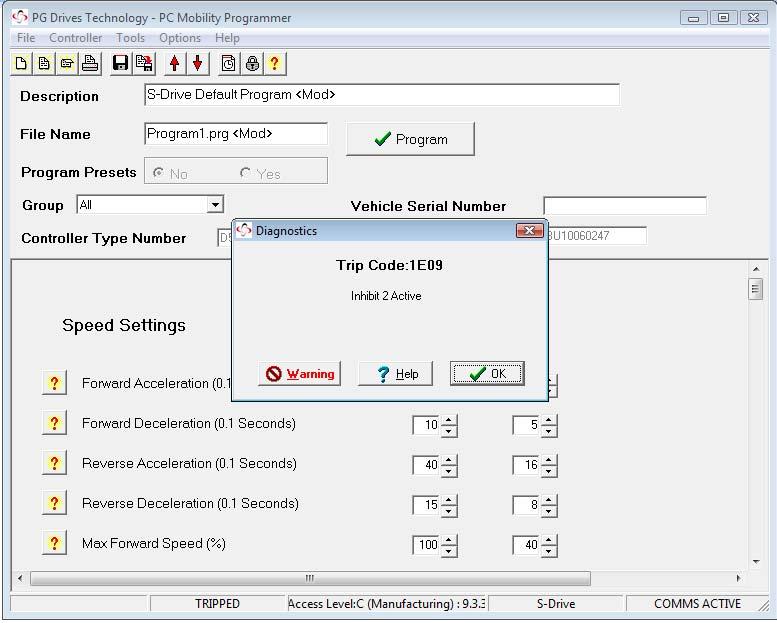Screen dimensions: 777x623
Task: Increase Forward Deceleration second value of 5
Action: point(549,420)
